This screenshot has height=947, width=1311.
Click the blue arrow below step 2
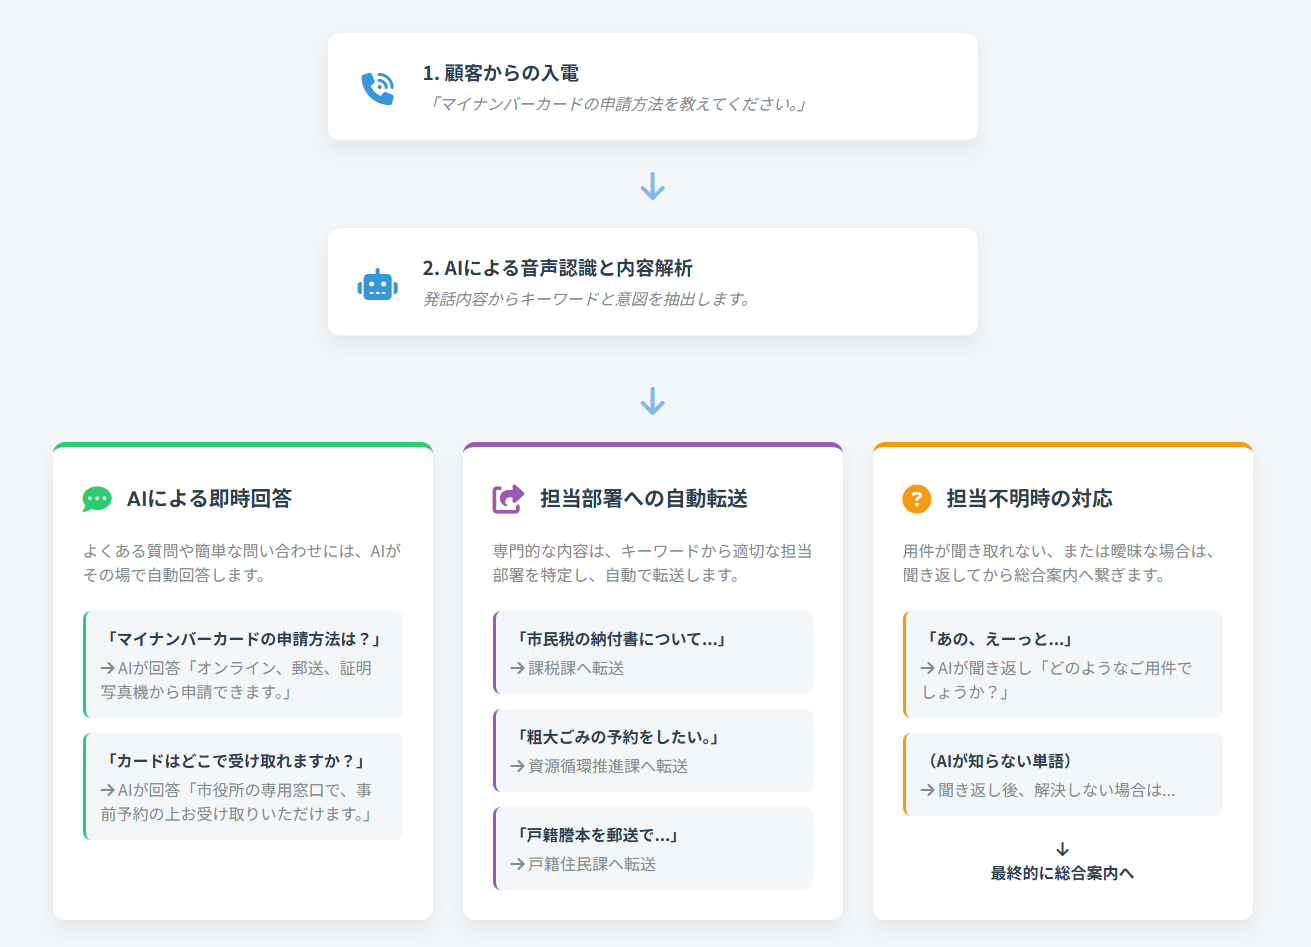click(652, 401)
